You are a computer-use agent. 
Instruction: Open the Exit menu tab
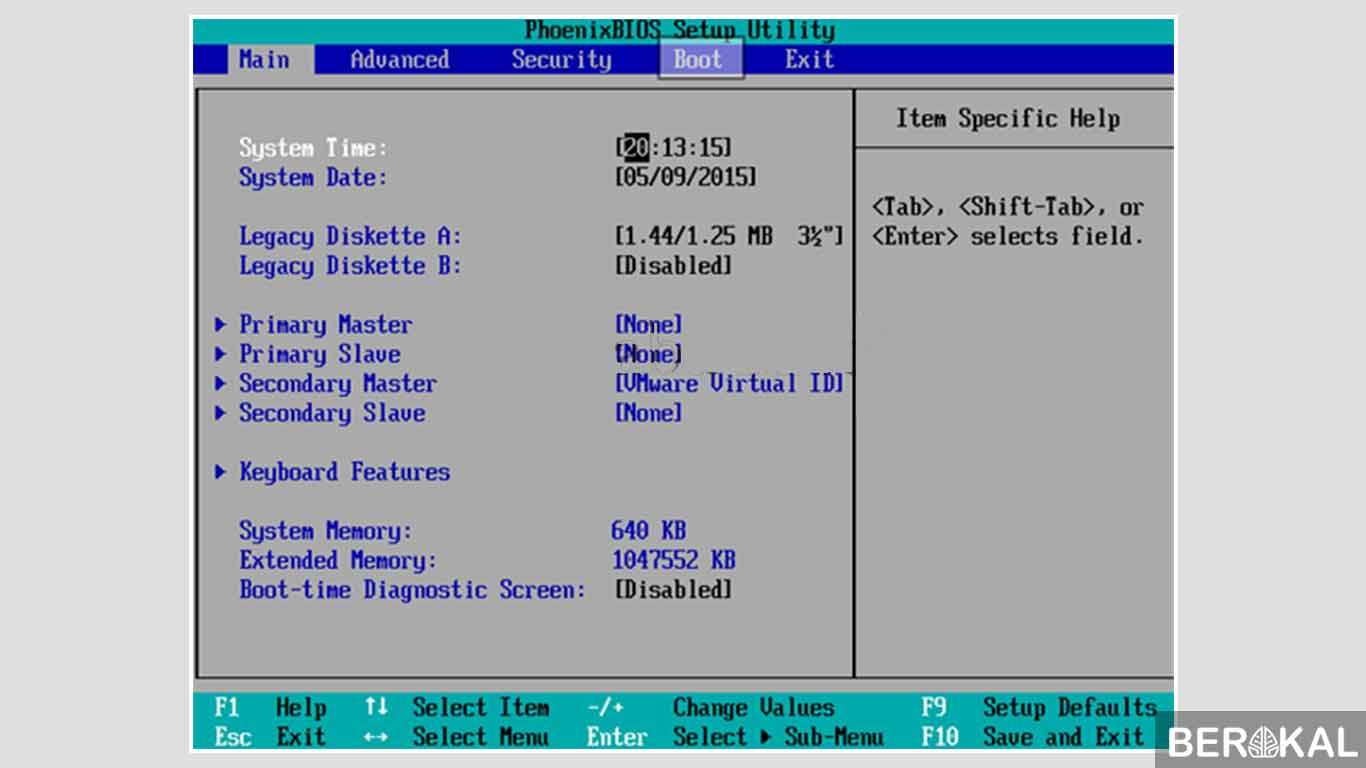tap(809, 60)
